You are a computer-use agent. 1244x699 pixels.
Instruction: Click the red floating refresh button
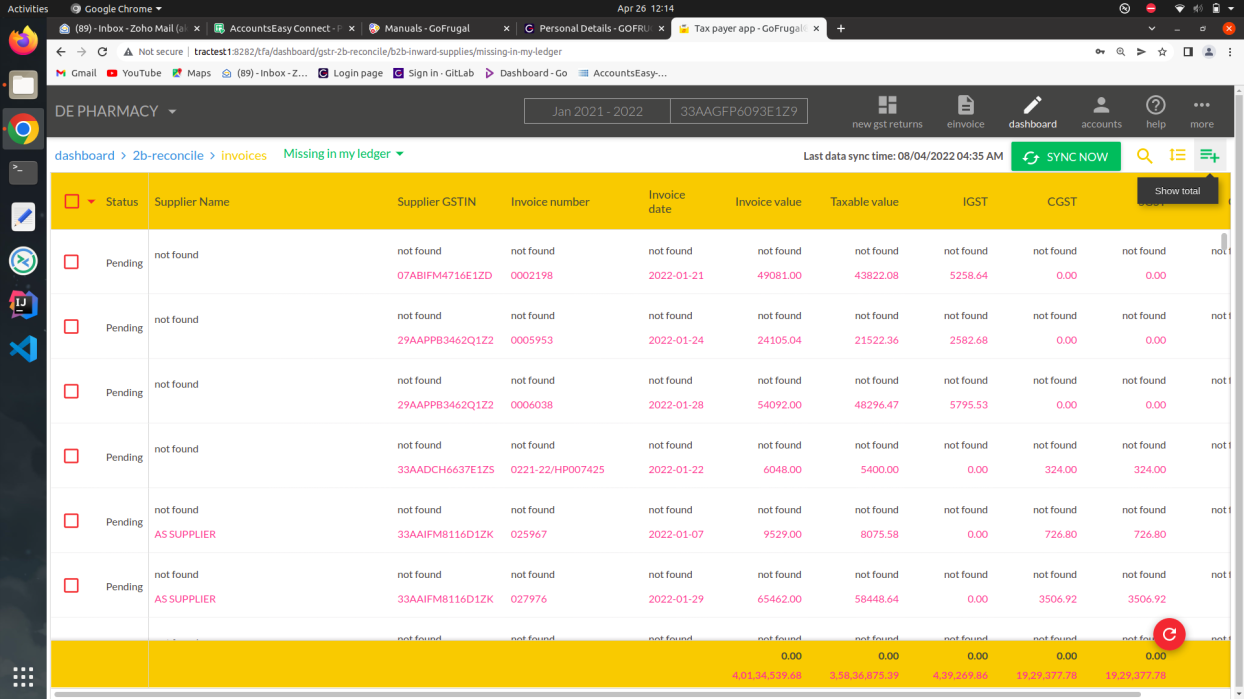1169,634
